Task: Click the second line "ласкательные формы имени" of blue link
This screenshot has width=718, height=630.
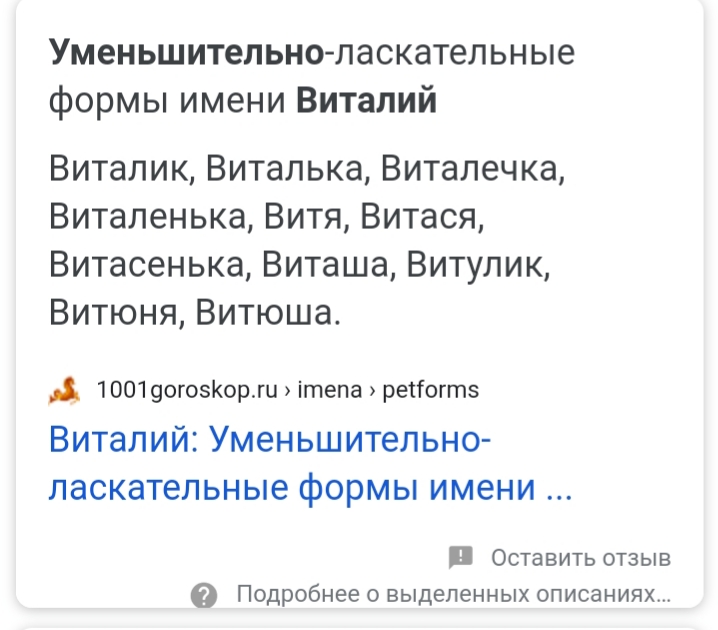Action: tap(310, 489)
